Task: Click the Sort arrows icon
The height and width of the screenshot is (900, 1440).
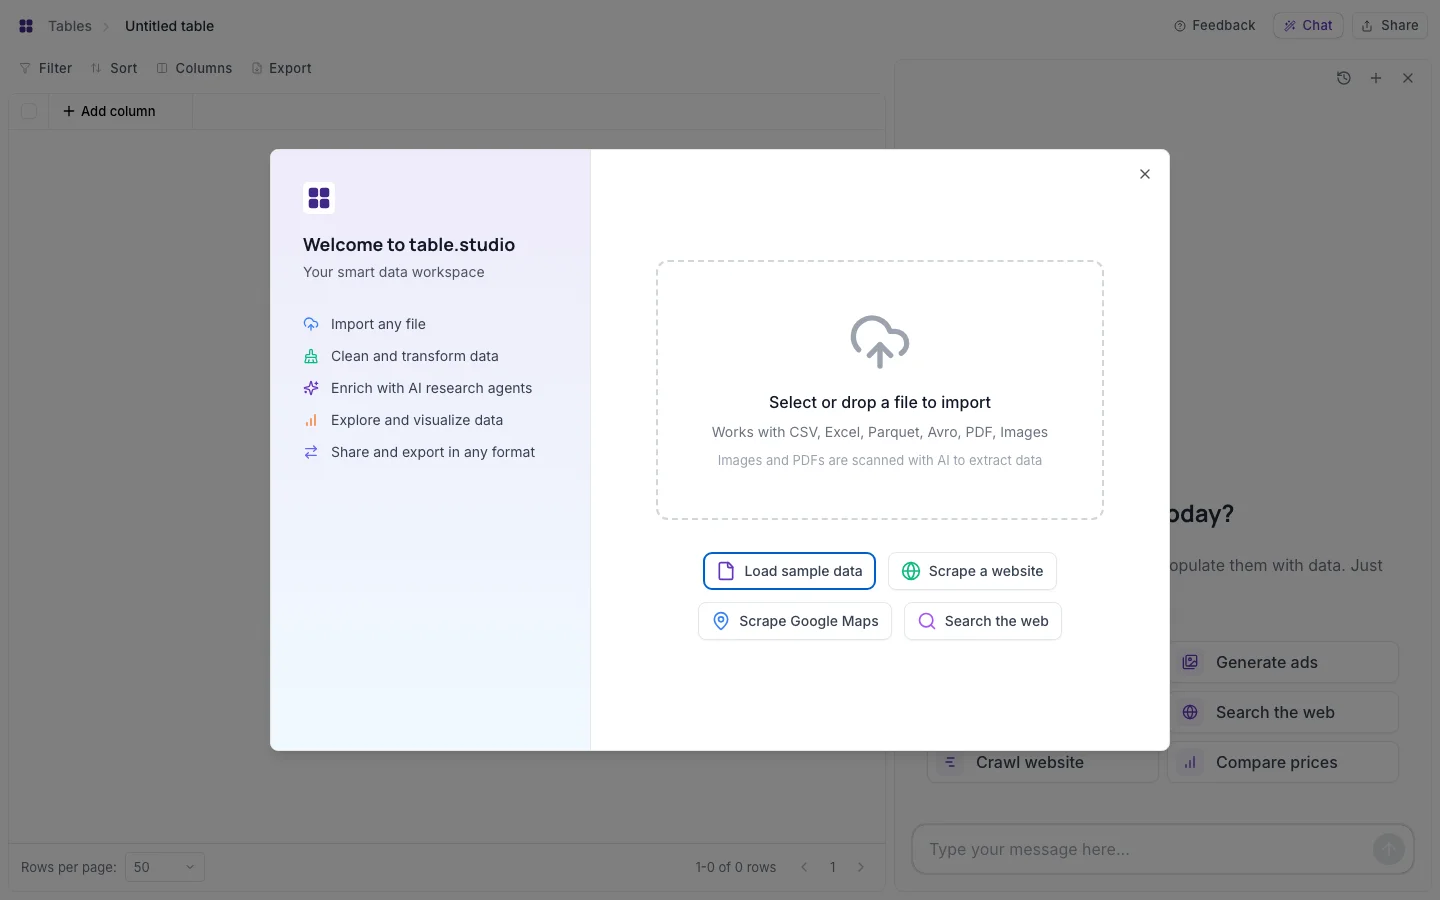Action: 96,68
